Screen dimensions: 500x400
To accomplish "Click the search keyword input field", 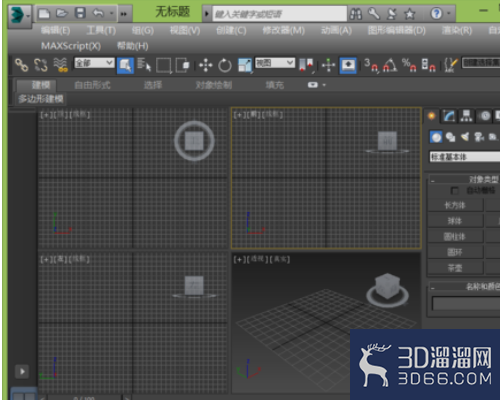I will (x=280, y=14).
